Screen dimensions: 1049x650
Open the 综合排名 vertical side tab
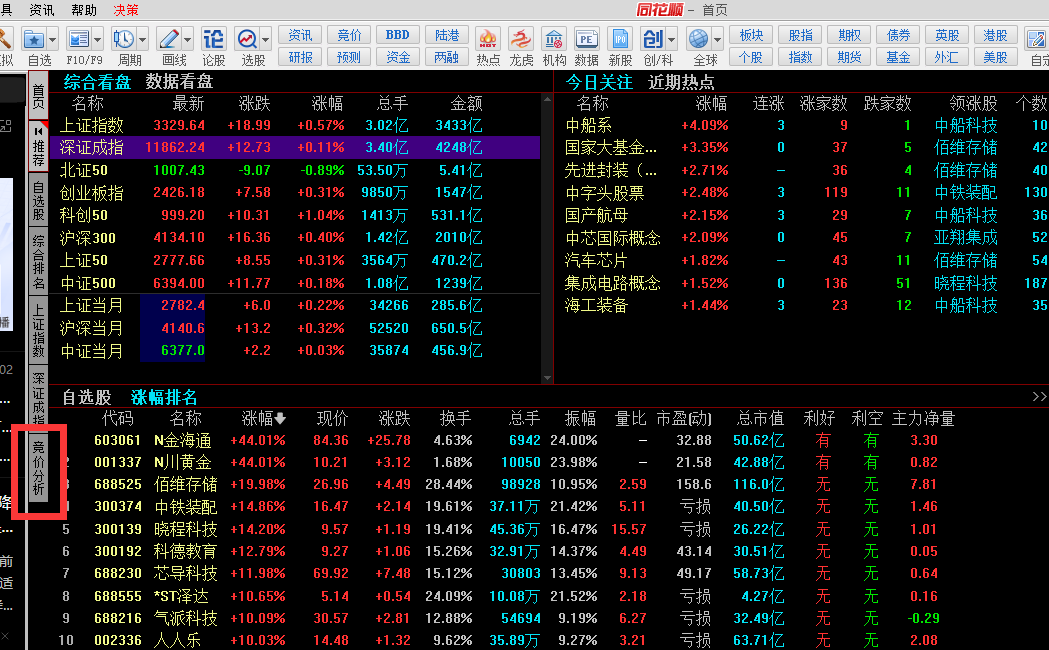39,261
